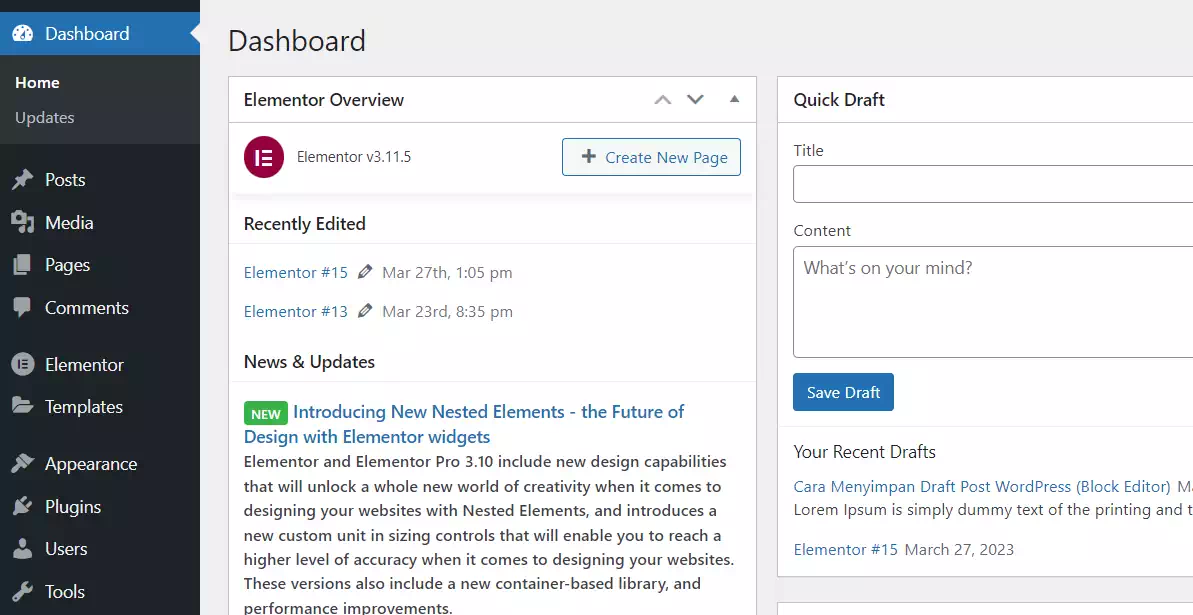Viewport: 1193px width, 615px height.
Task: Focus the Quick Draft Title field
Action: coord(993,183)
